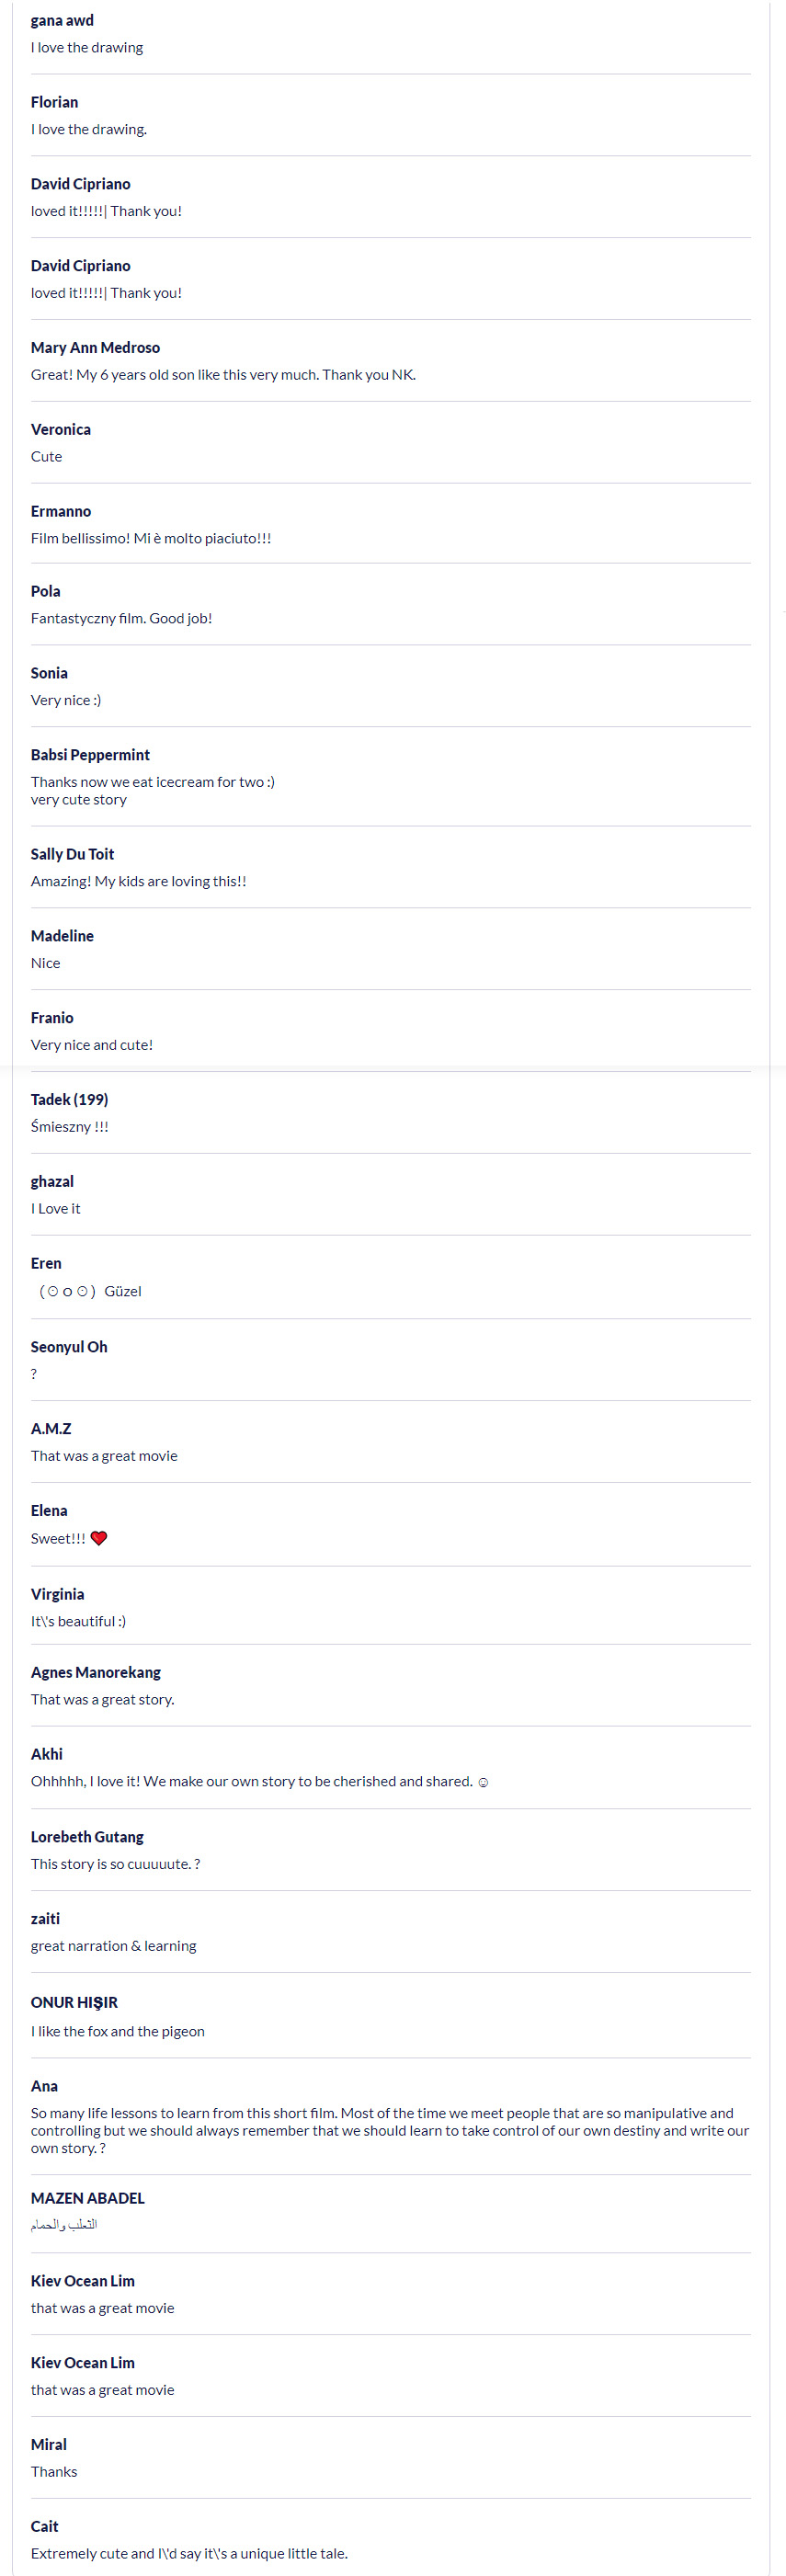Select Mary Ann Medroso's comment text
The height and width of the screenshot is (2576, 786).
[x=223, y=375]
